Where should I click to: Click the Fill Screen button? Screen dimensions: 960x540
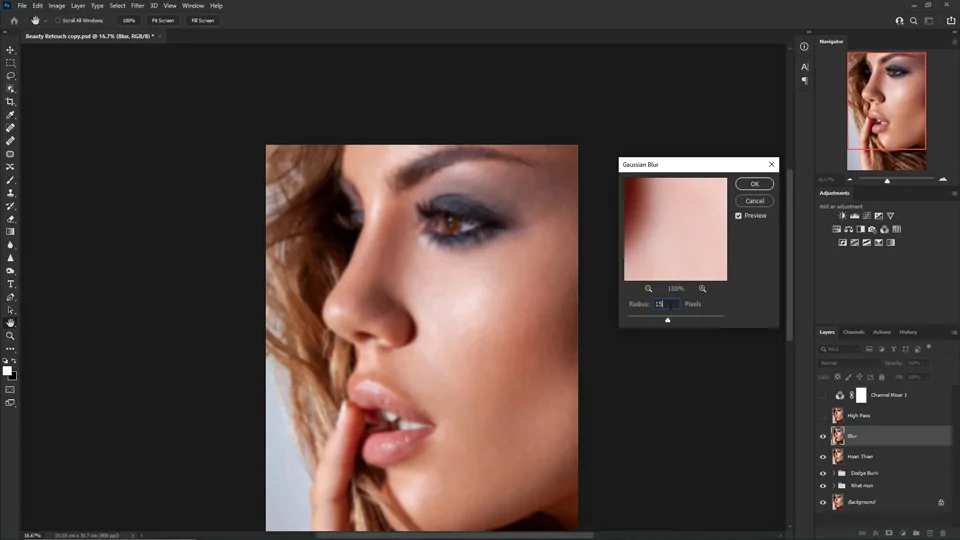(203, 20)
